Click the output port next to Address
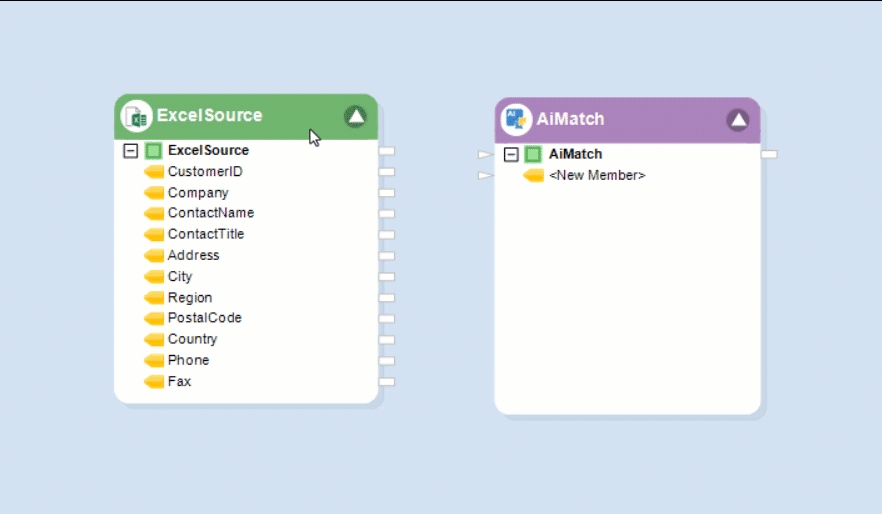 [387, 256]
